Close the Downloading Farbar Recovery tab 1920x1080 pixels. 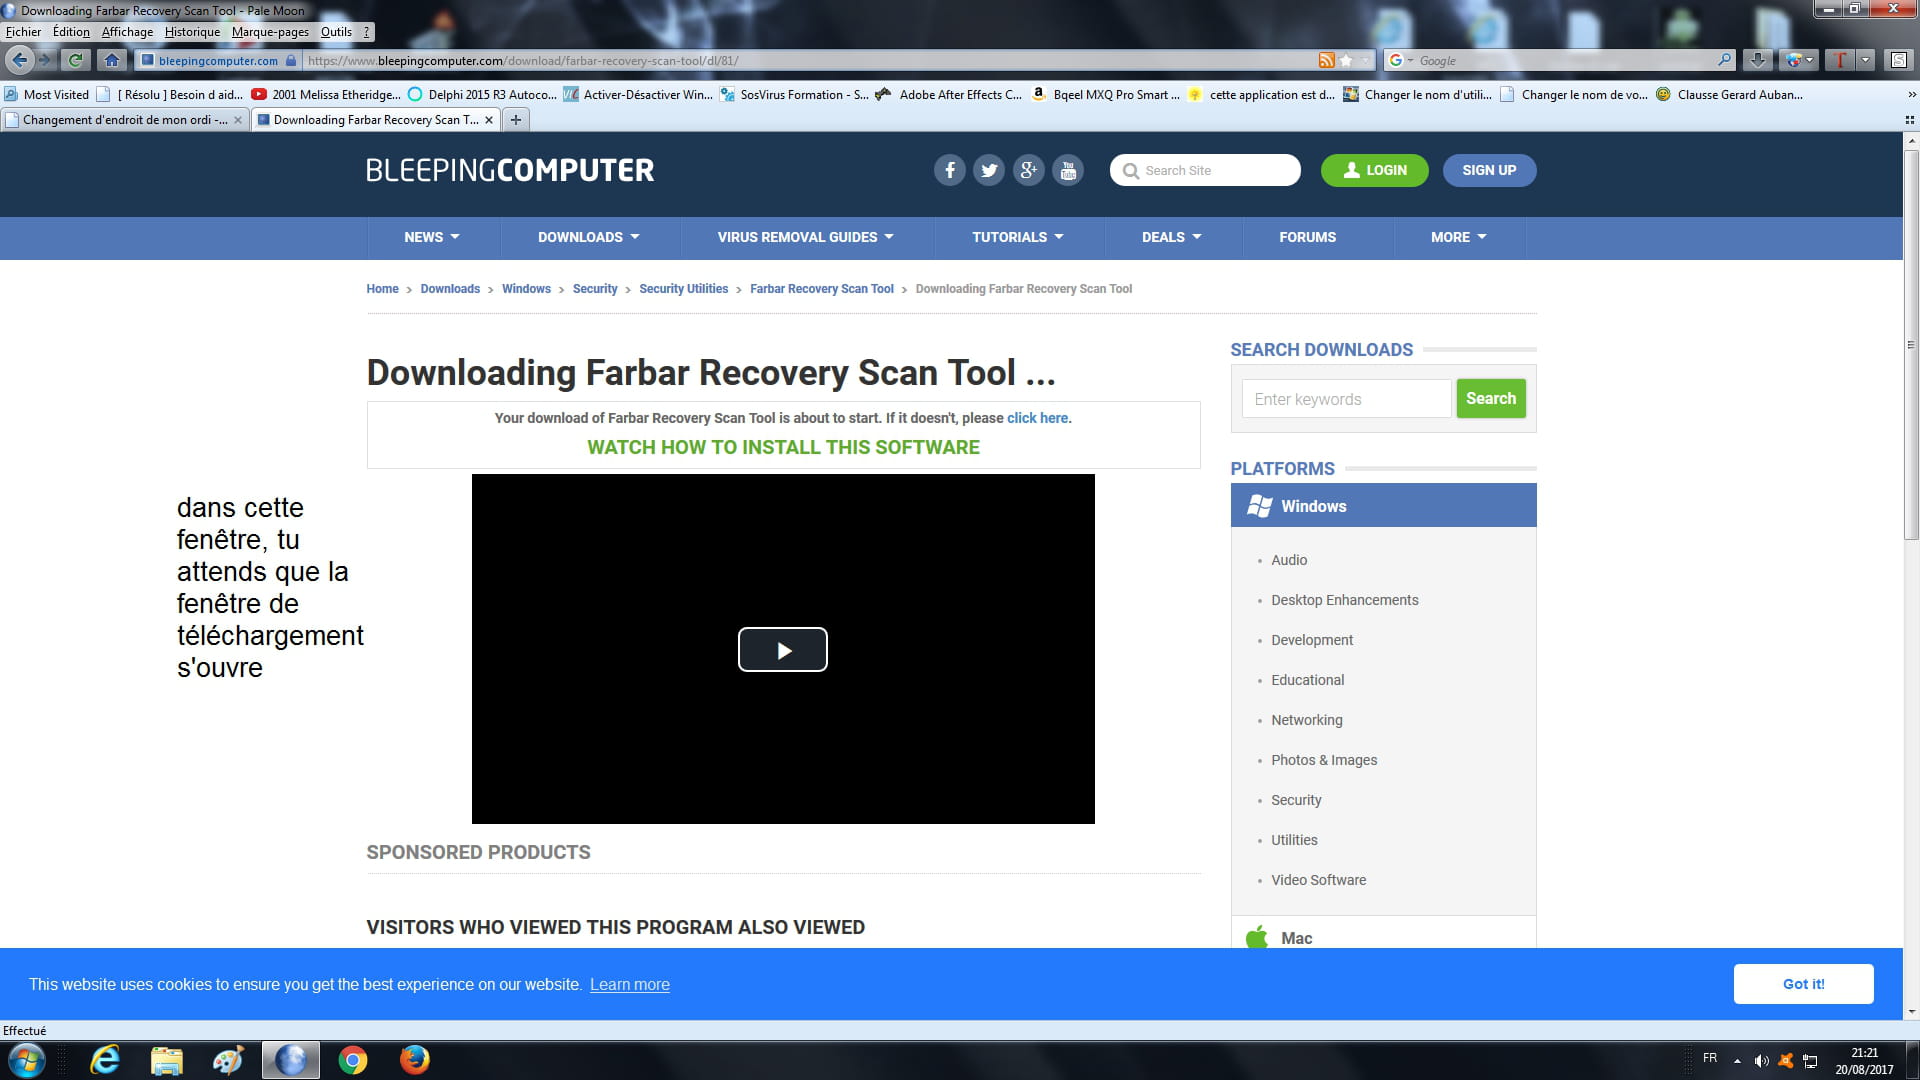click(x=489, y=120)
